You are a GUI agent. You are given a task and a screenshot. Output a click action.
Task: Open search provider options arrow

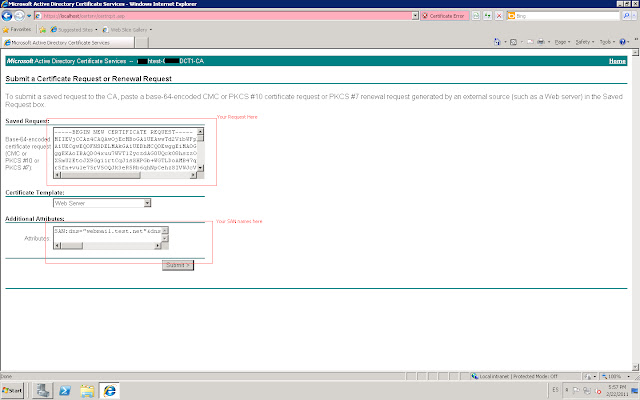coord(634,16)
